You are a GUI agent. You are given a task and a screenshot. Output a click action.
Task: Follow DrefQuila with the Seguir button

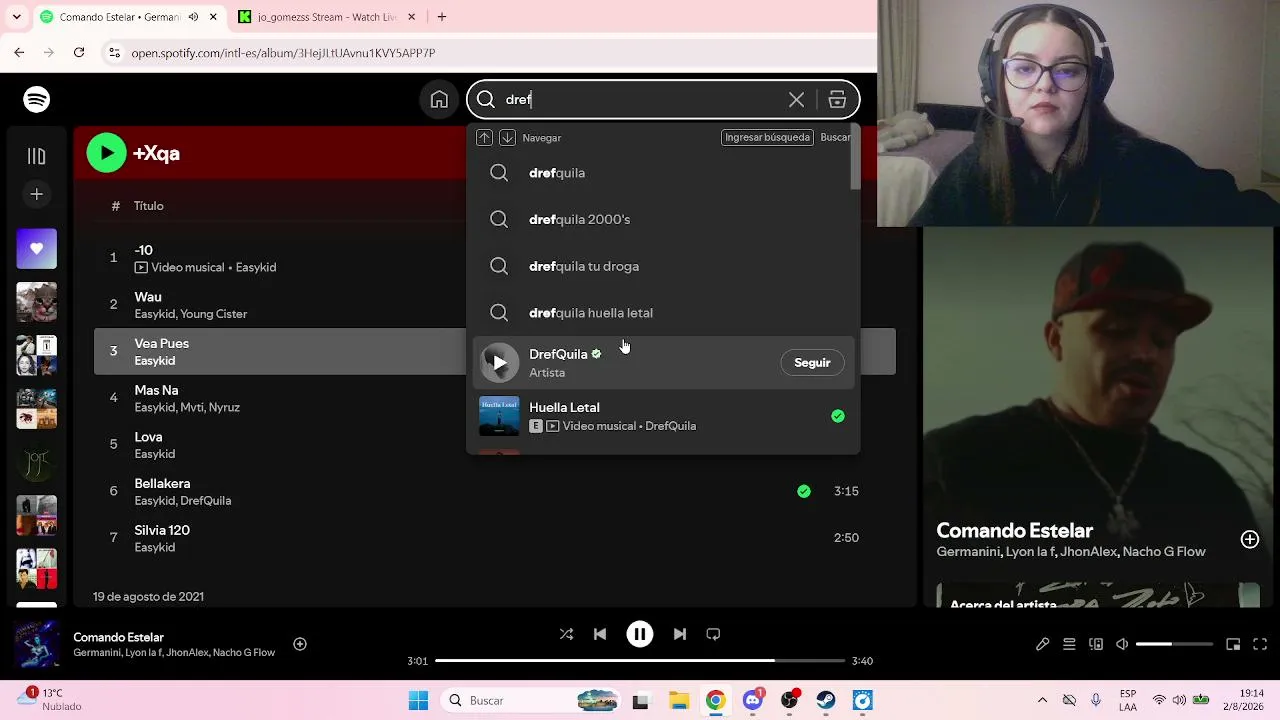click(x=812, y=363)
